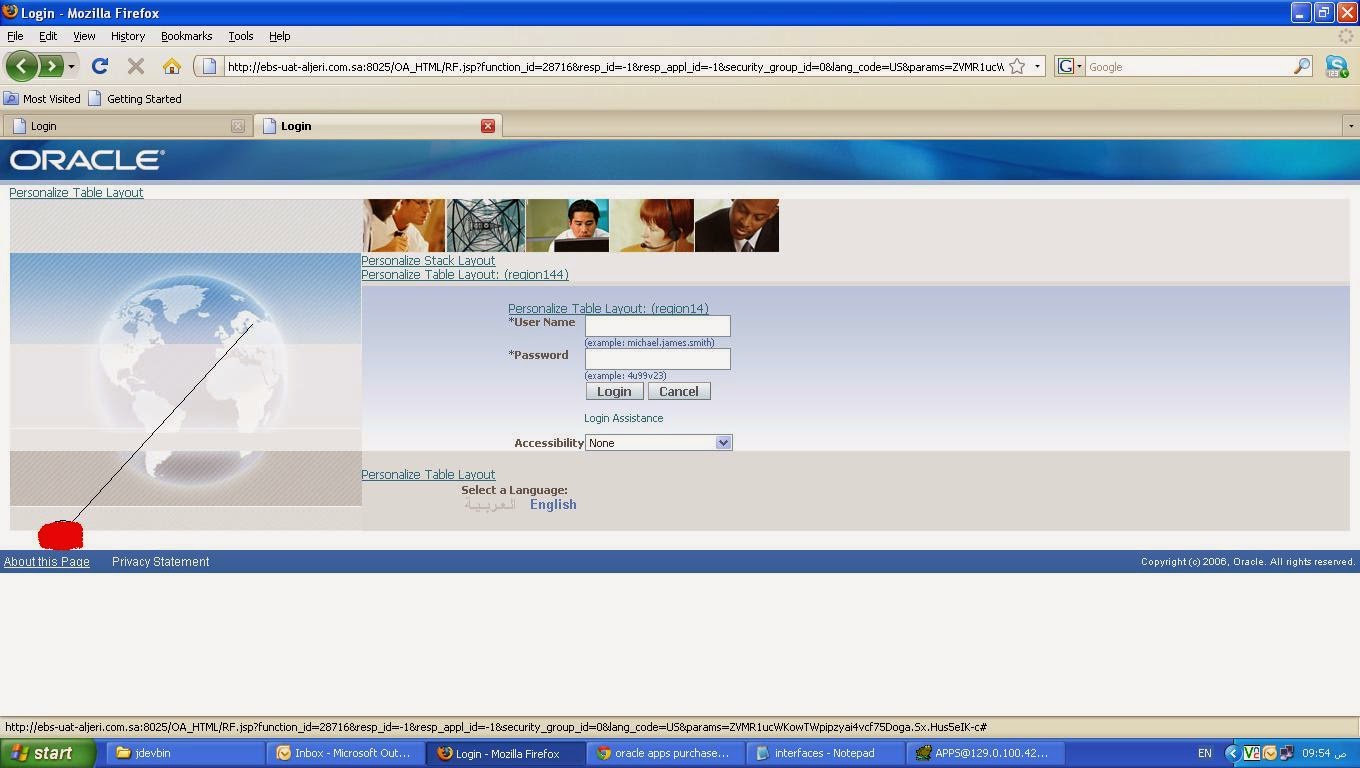Click the URL address field
The height and width of the screenshot is (768, 1360).
tap(614, 67)
